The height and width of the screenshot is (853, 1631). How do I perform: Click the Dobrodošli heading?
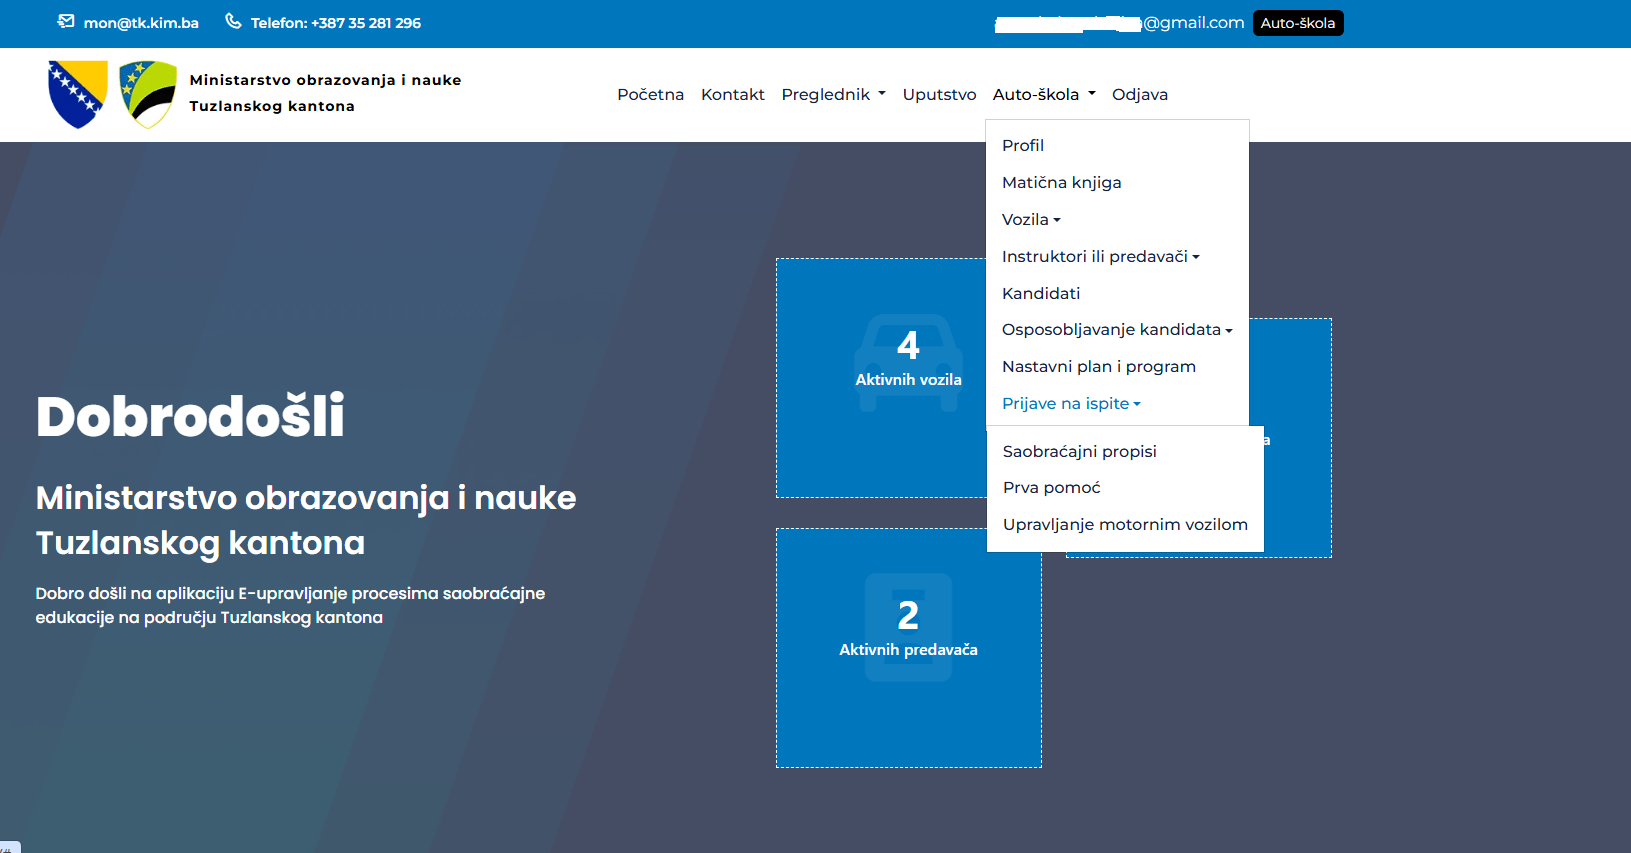[190, 416]
